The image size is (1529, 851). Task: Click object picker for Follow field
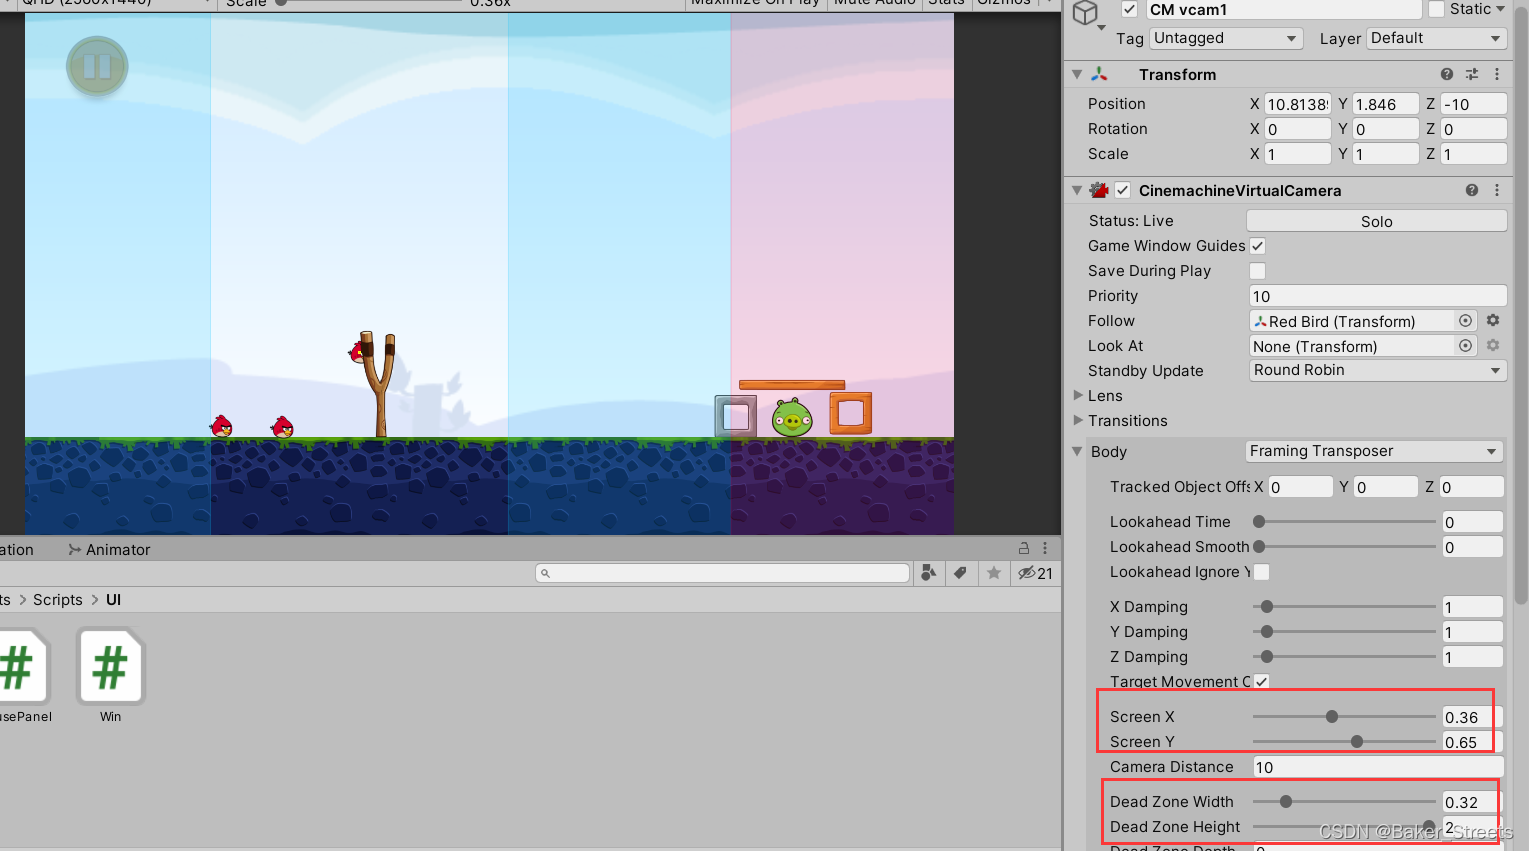point(1465,321)
